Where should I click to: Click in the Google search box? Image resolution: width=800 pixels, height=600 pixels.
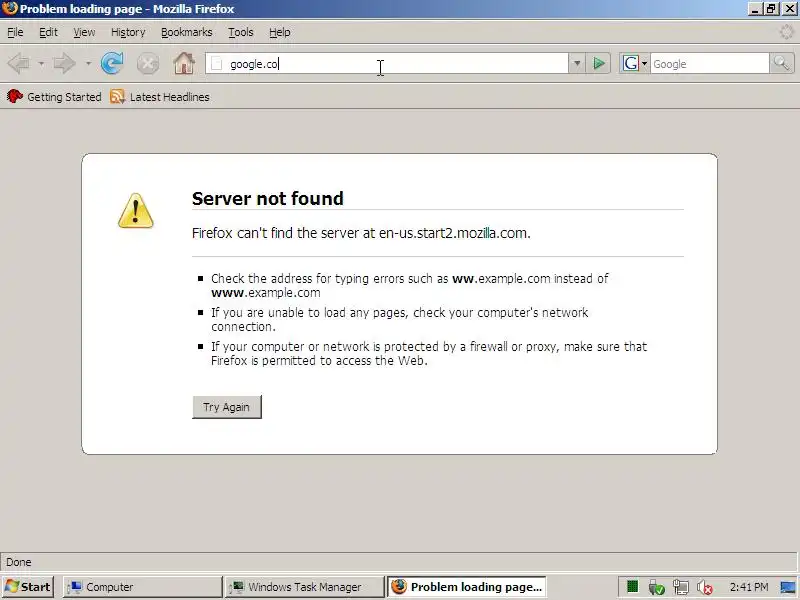[709, 64]
